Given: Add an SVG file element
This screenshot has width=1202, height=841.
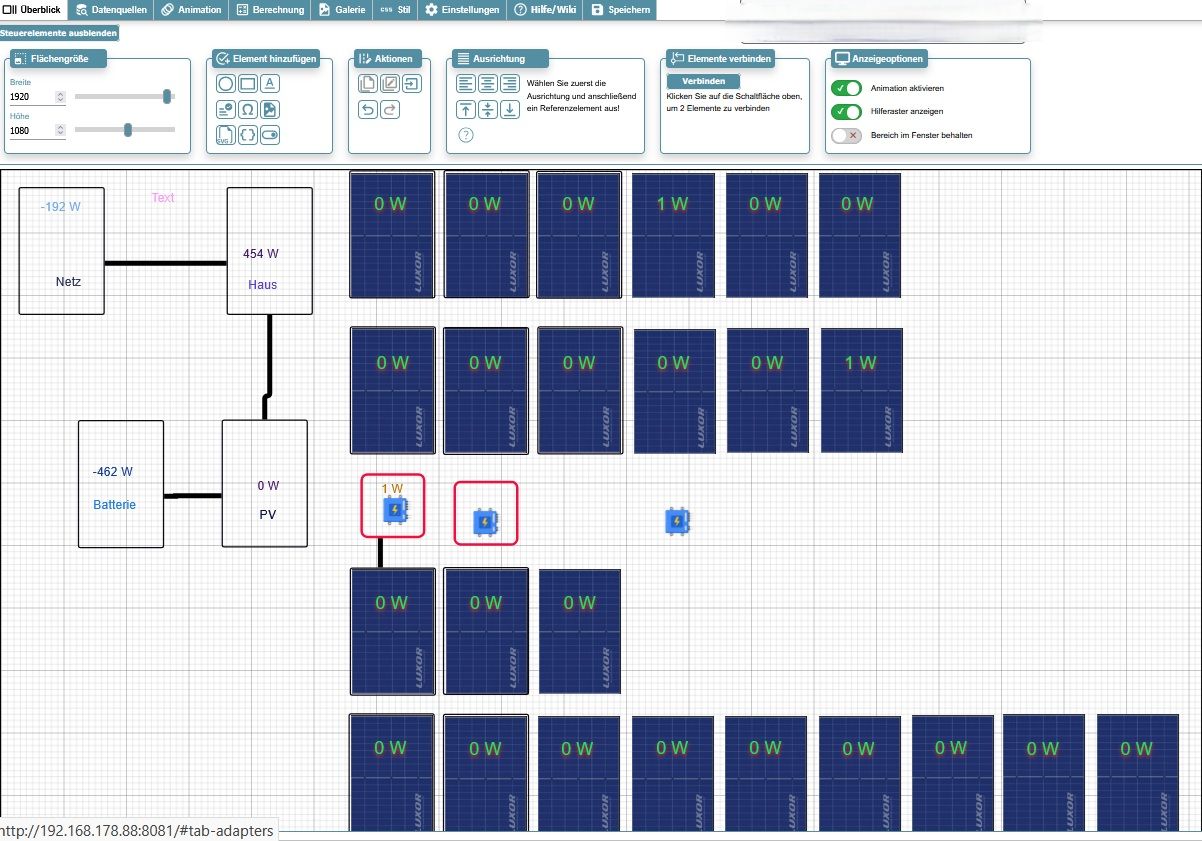Looking at the screenshot, I should pos(226,135).
